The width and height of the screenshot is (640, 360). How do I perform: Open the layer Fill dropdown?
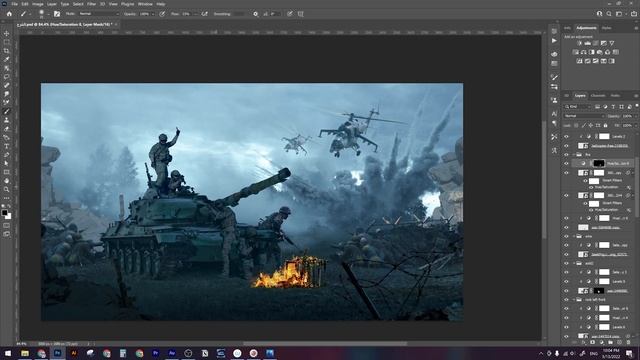point(635,125)
